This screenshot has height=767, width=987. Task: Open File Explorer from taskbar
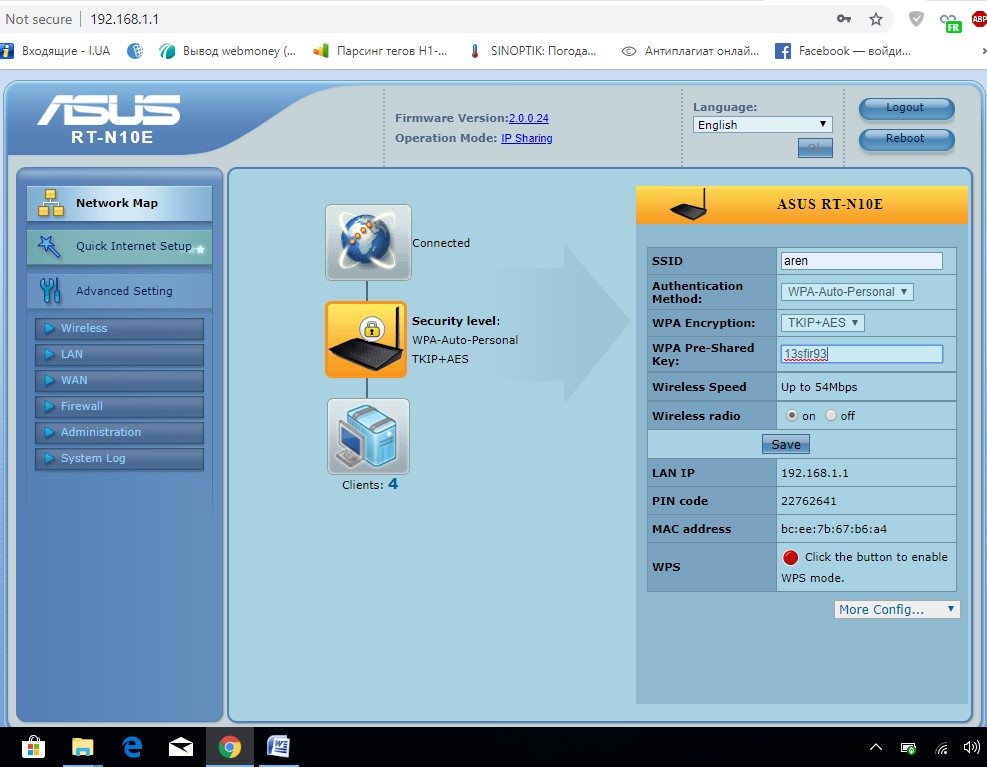82,747
